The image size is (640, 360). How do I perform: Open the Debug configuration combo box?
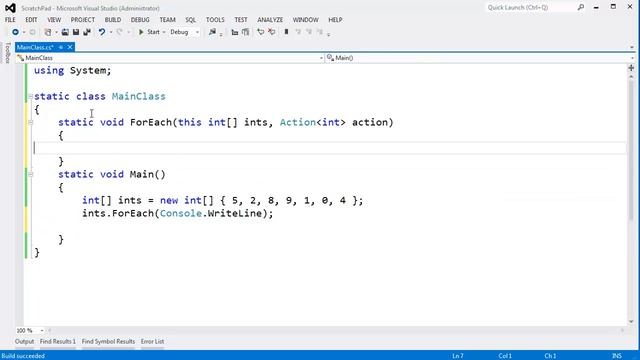coord(184,32)
